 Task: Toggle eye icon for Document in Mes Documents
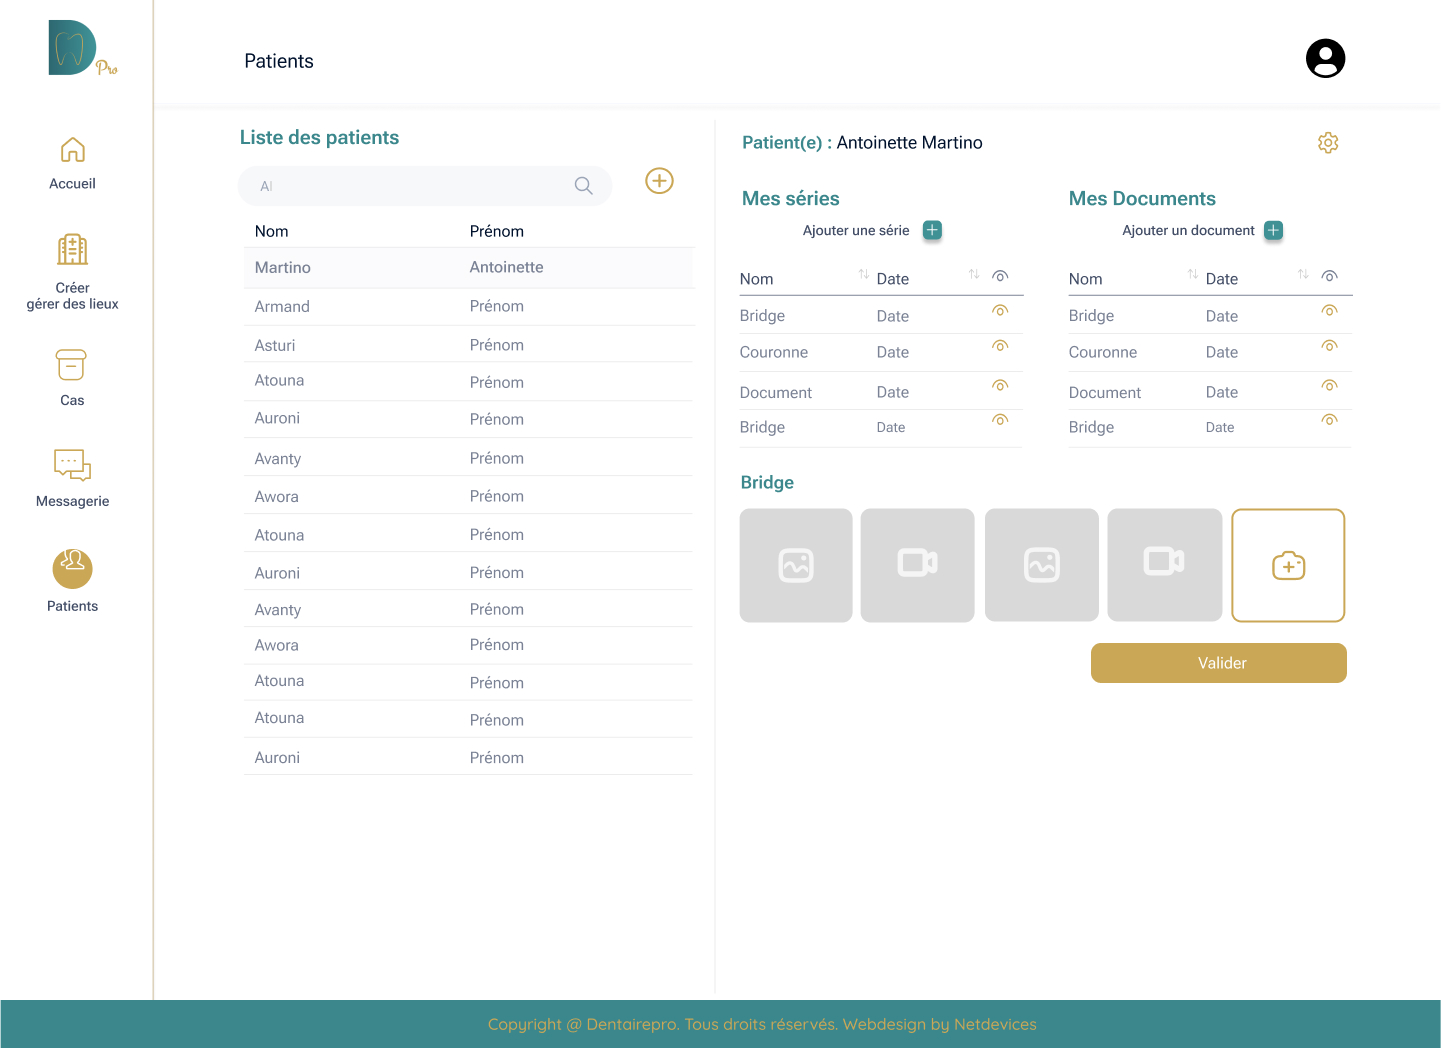1329,386
